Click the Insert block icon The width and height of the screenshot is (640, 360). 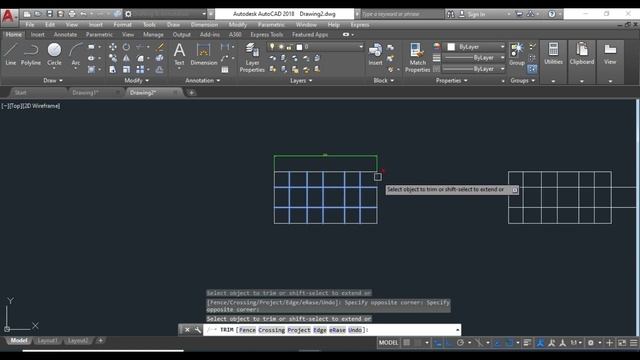coord(375,54)
